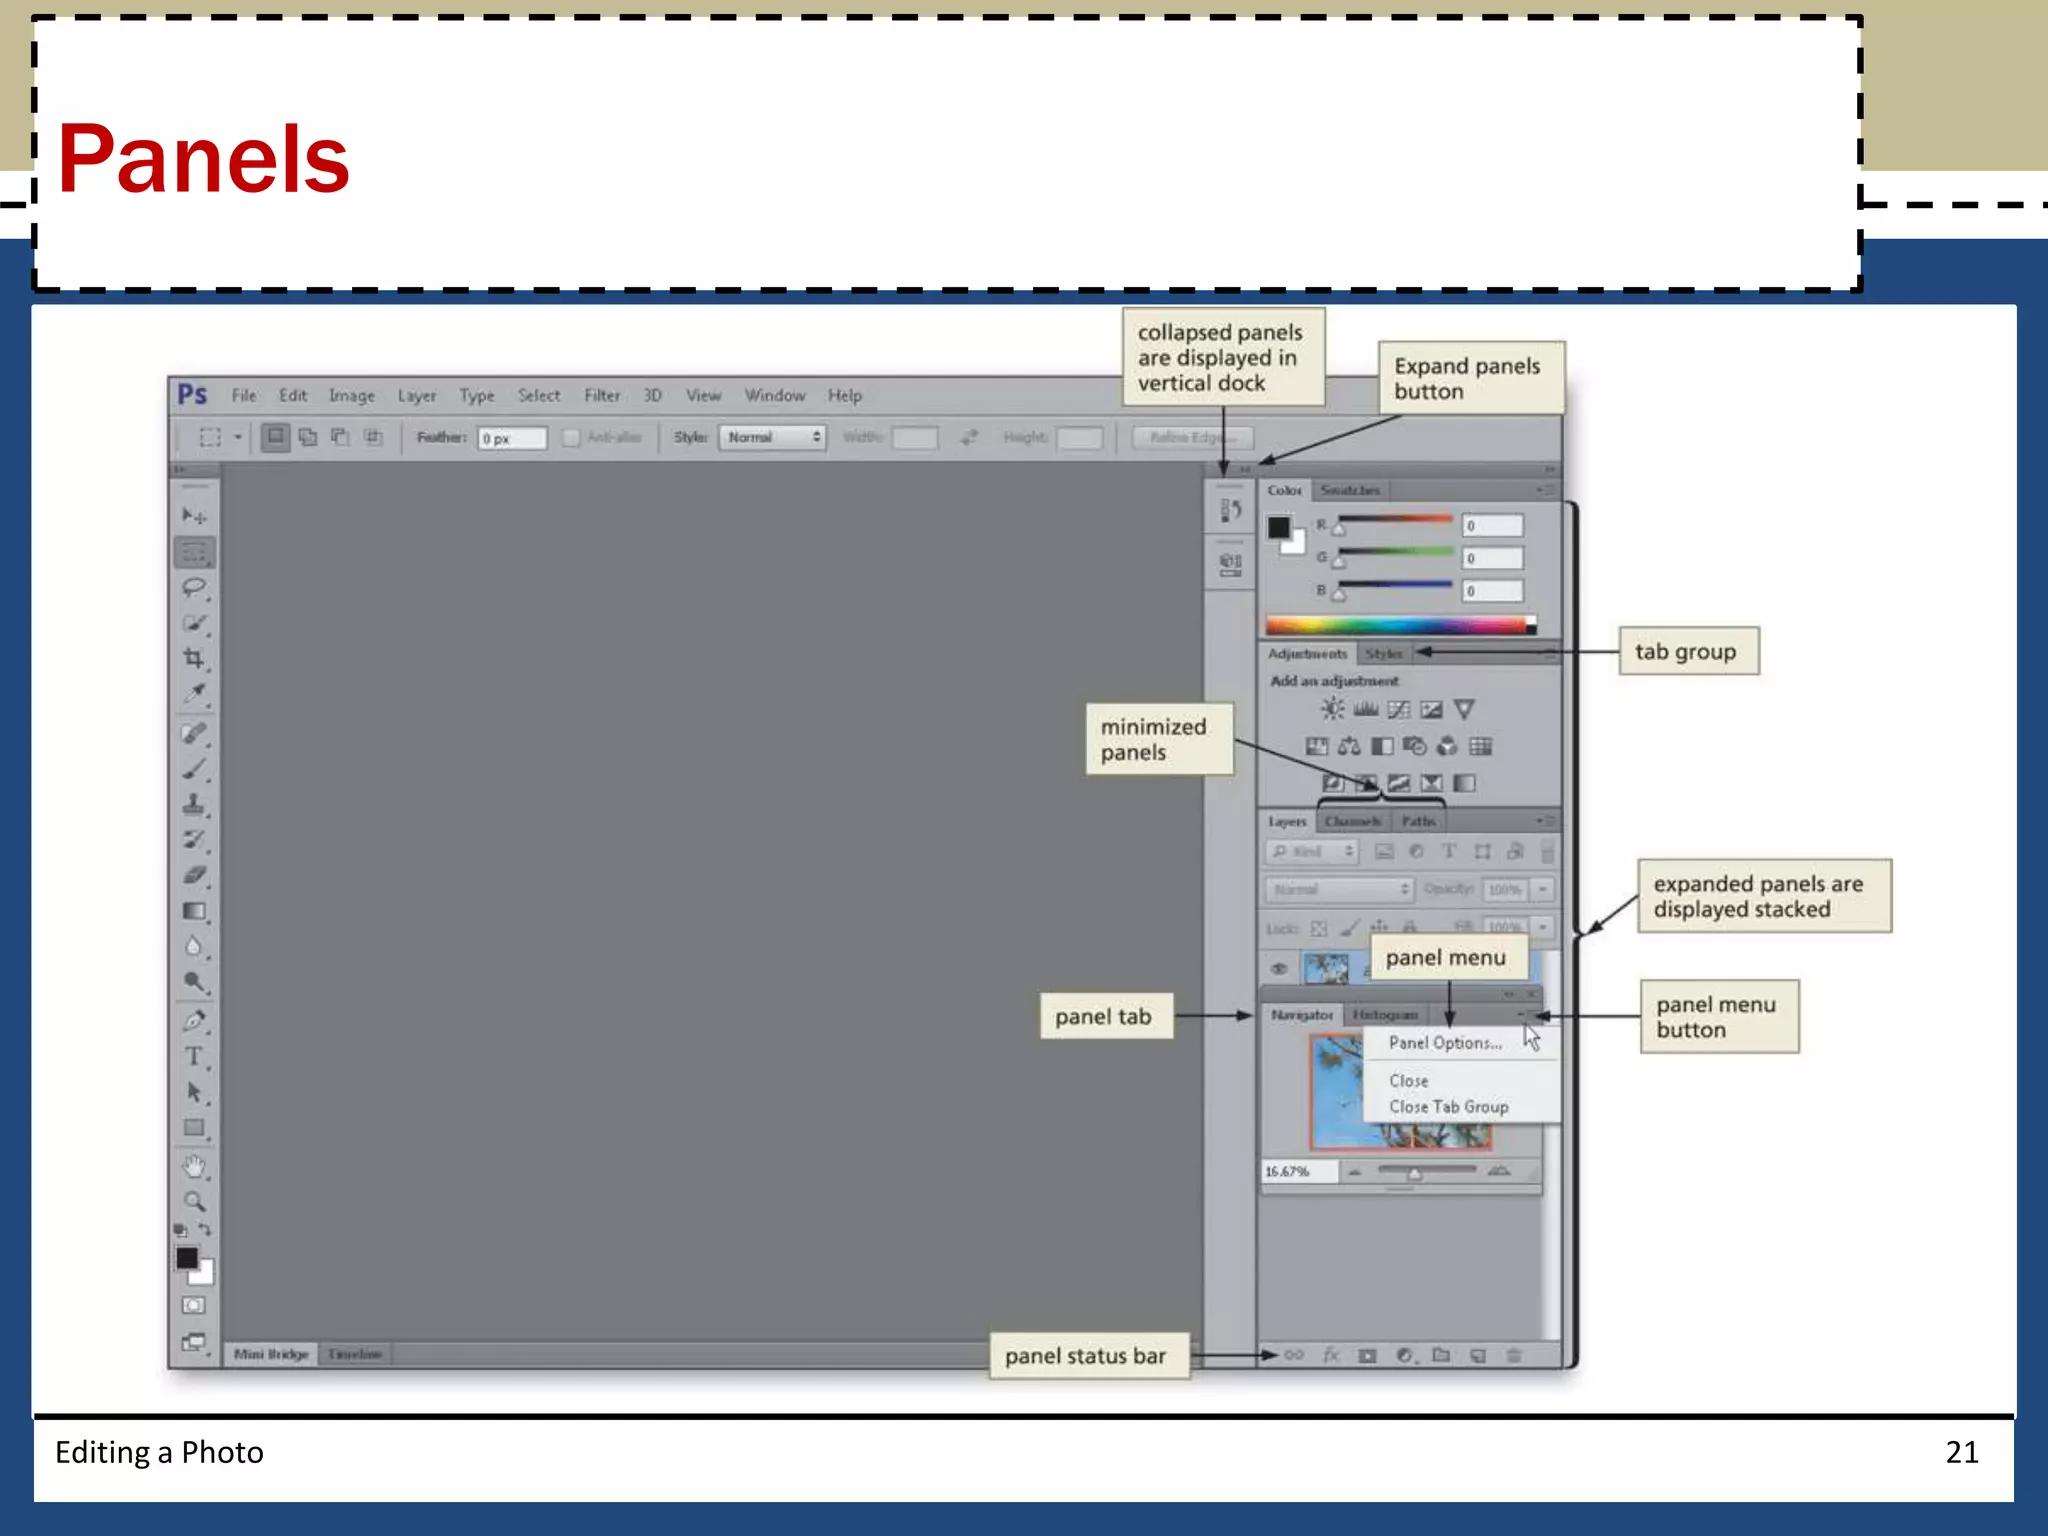Viewport: 2048px width, 1536px height.
Task: Select the Hand tool
Action: pos(194,1166)
